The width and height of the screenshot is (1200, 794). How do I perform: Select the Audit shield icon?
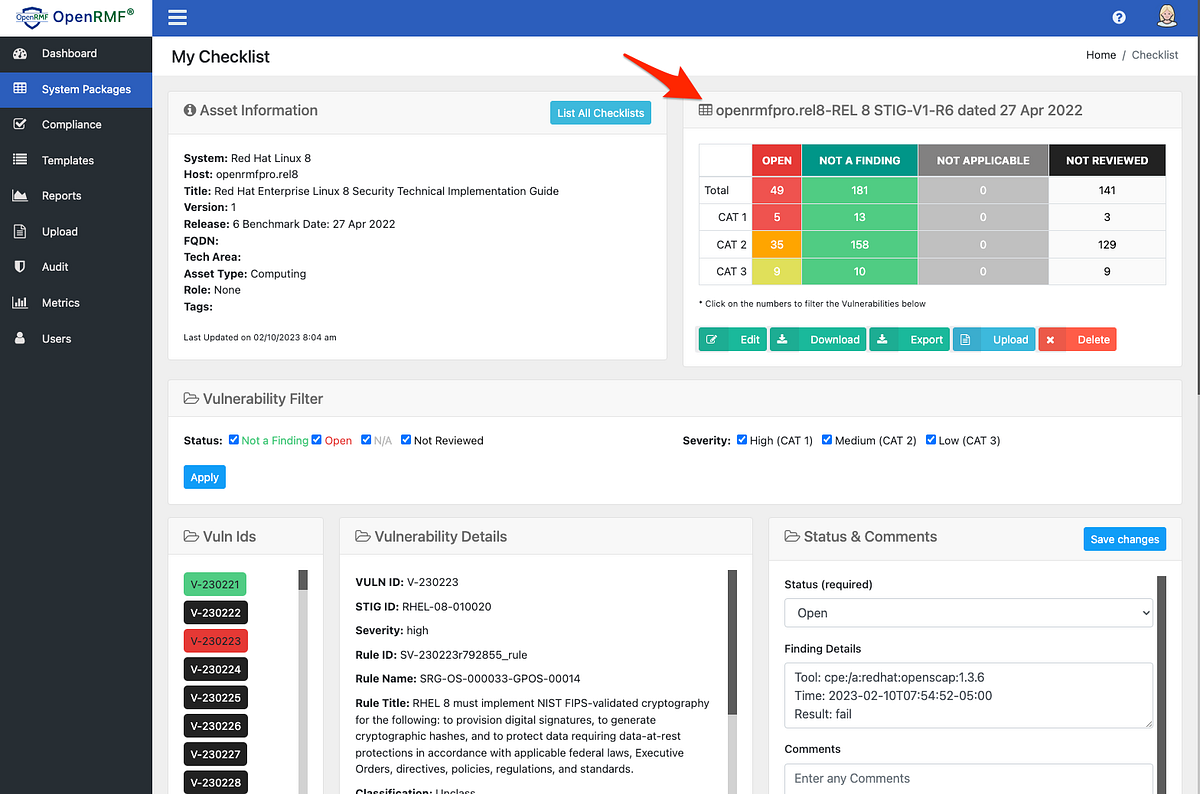tap(20, 267)
